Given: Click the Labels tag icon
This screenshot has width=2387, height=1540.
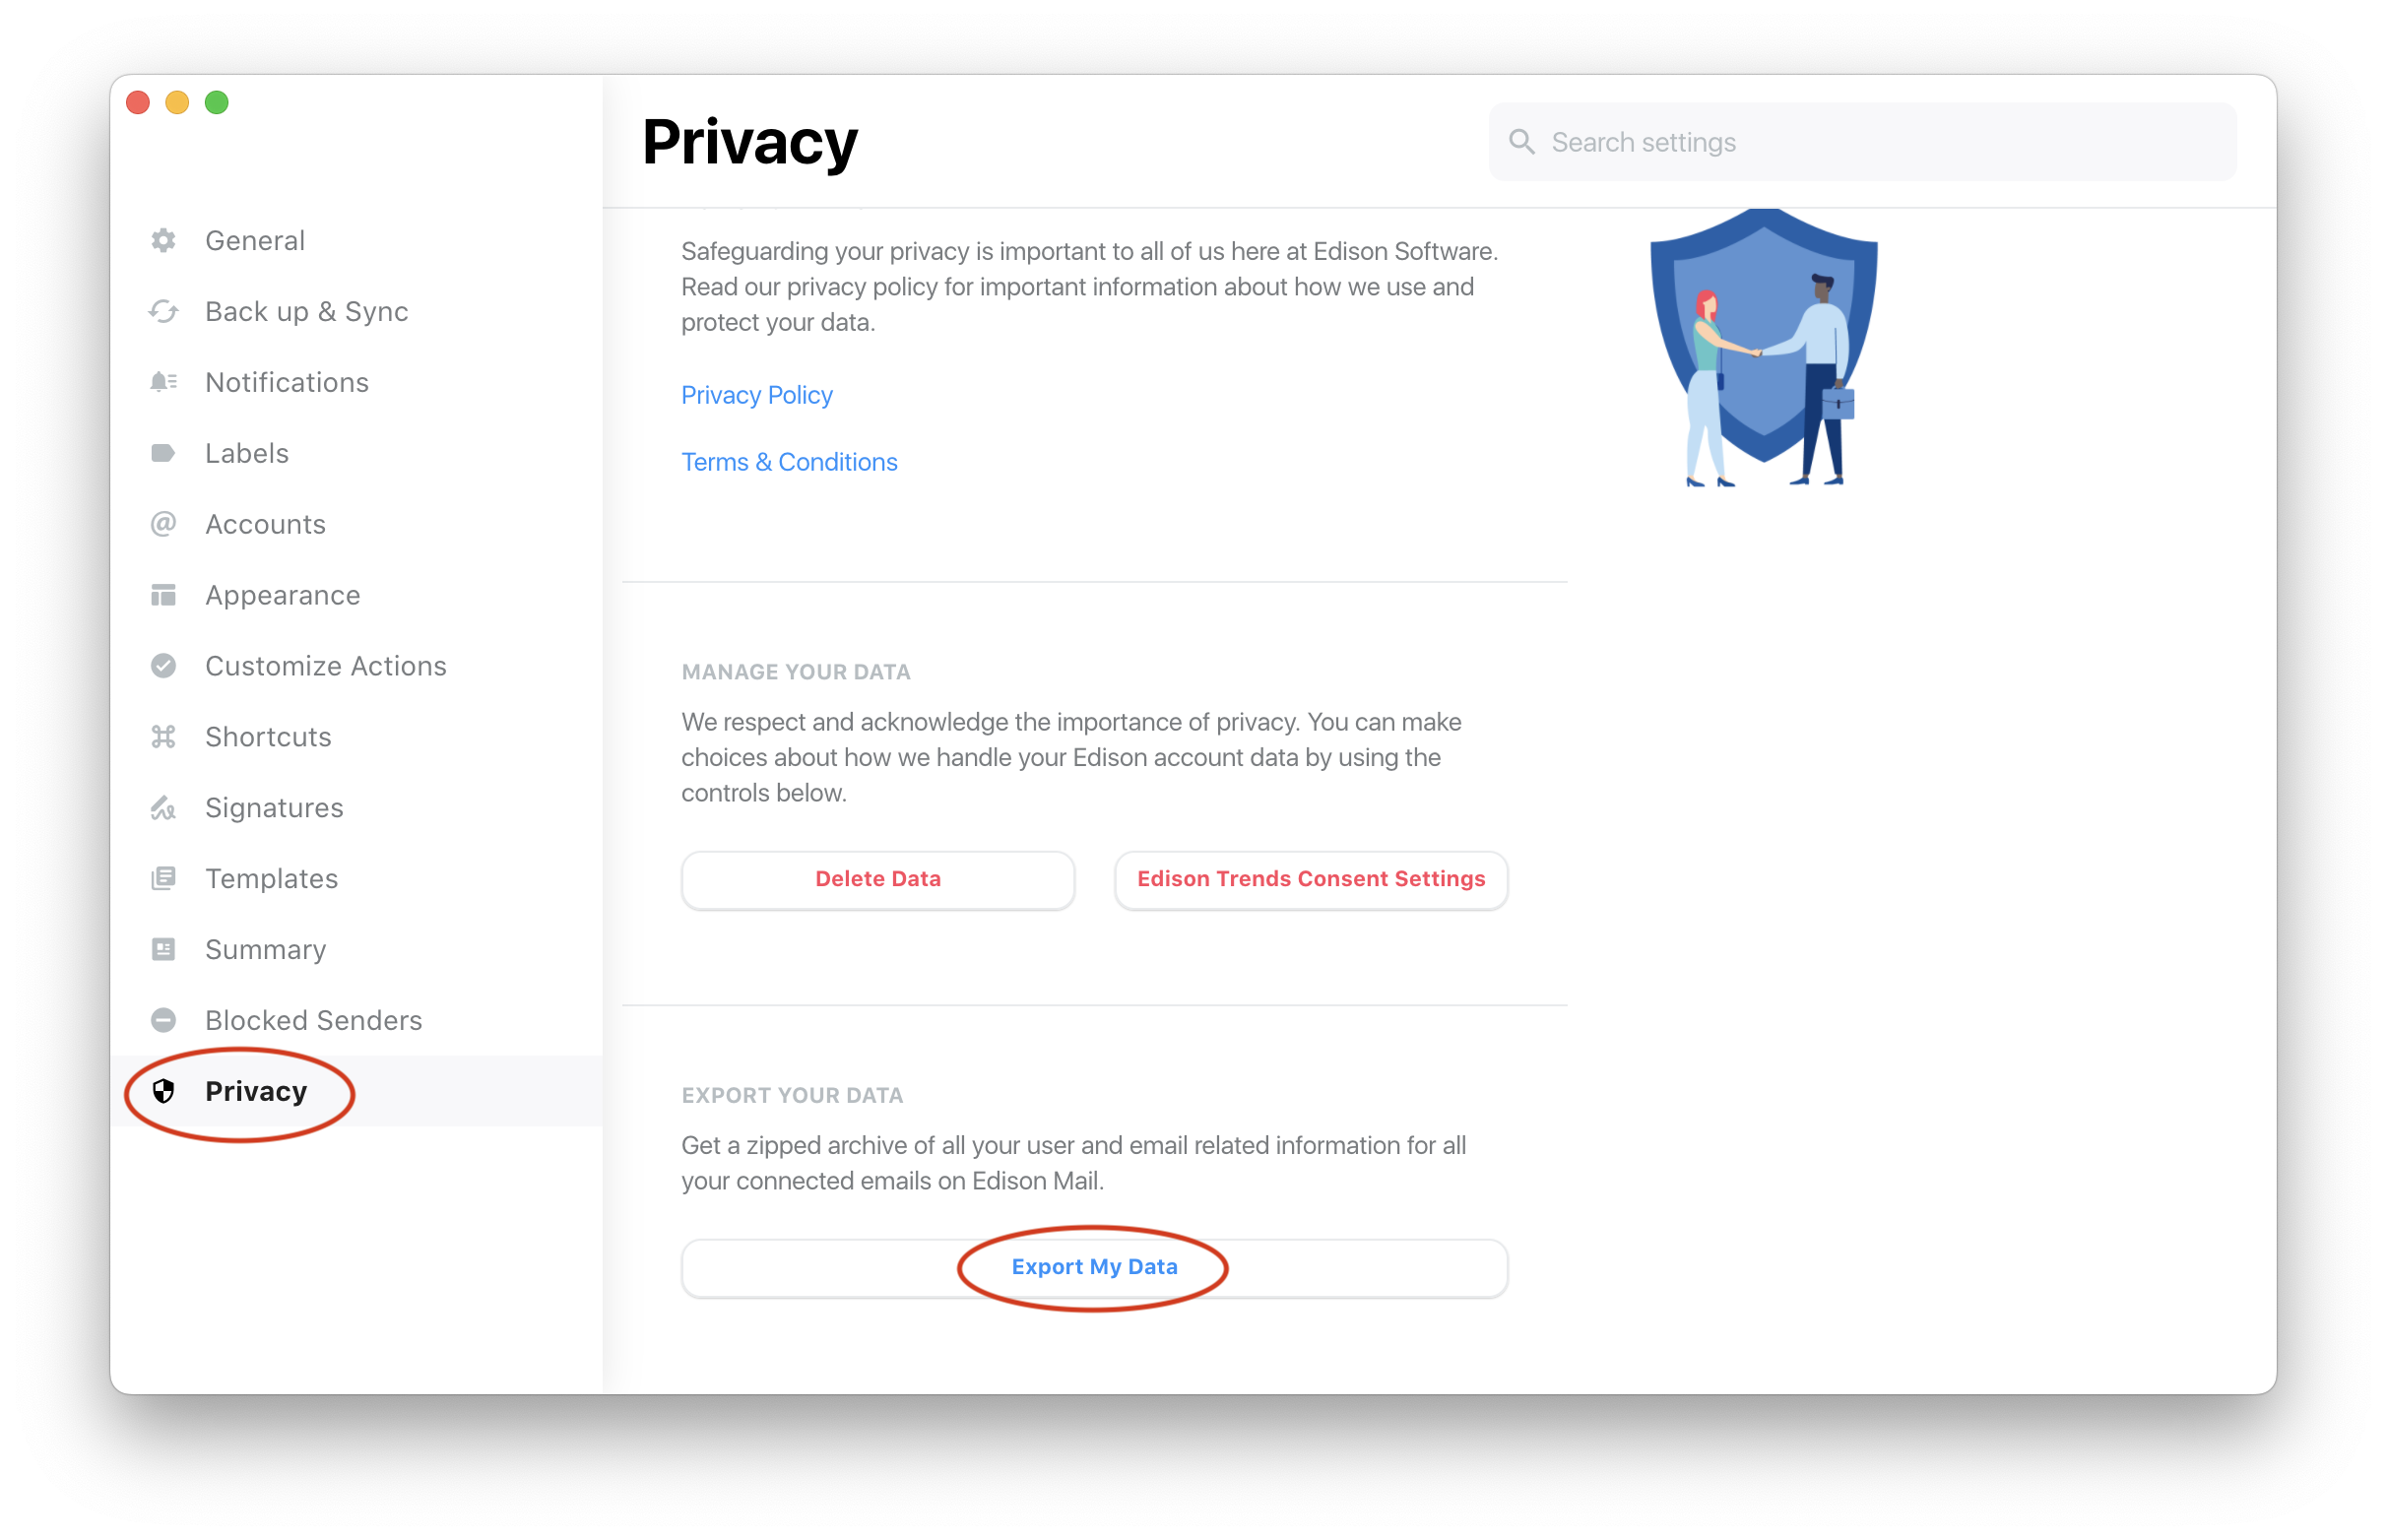Looking at the screenshot, I should [x=163, y=454].
